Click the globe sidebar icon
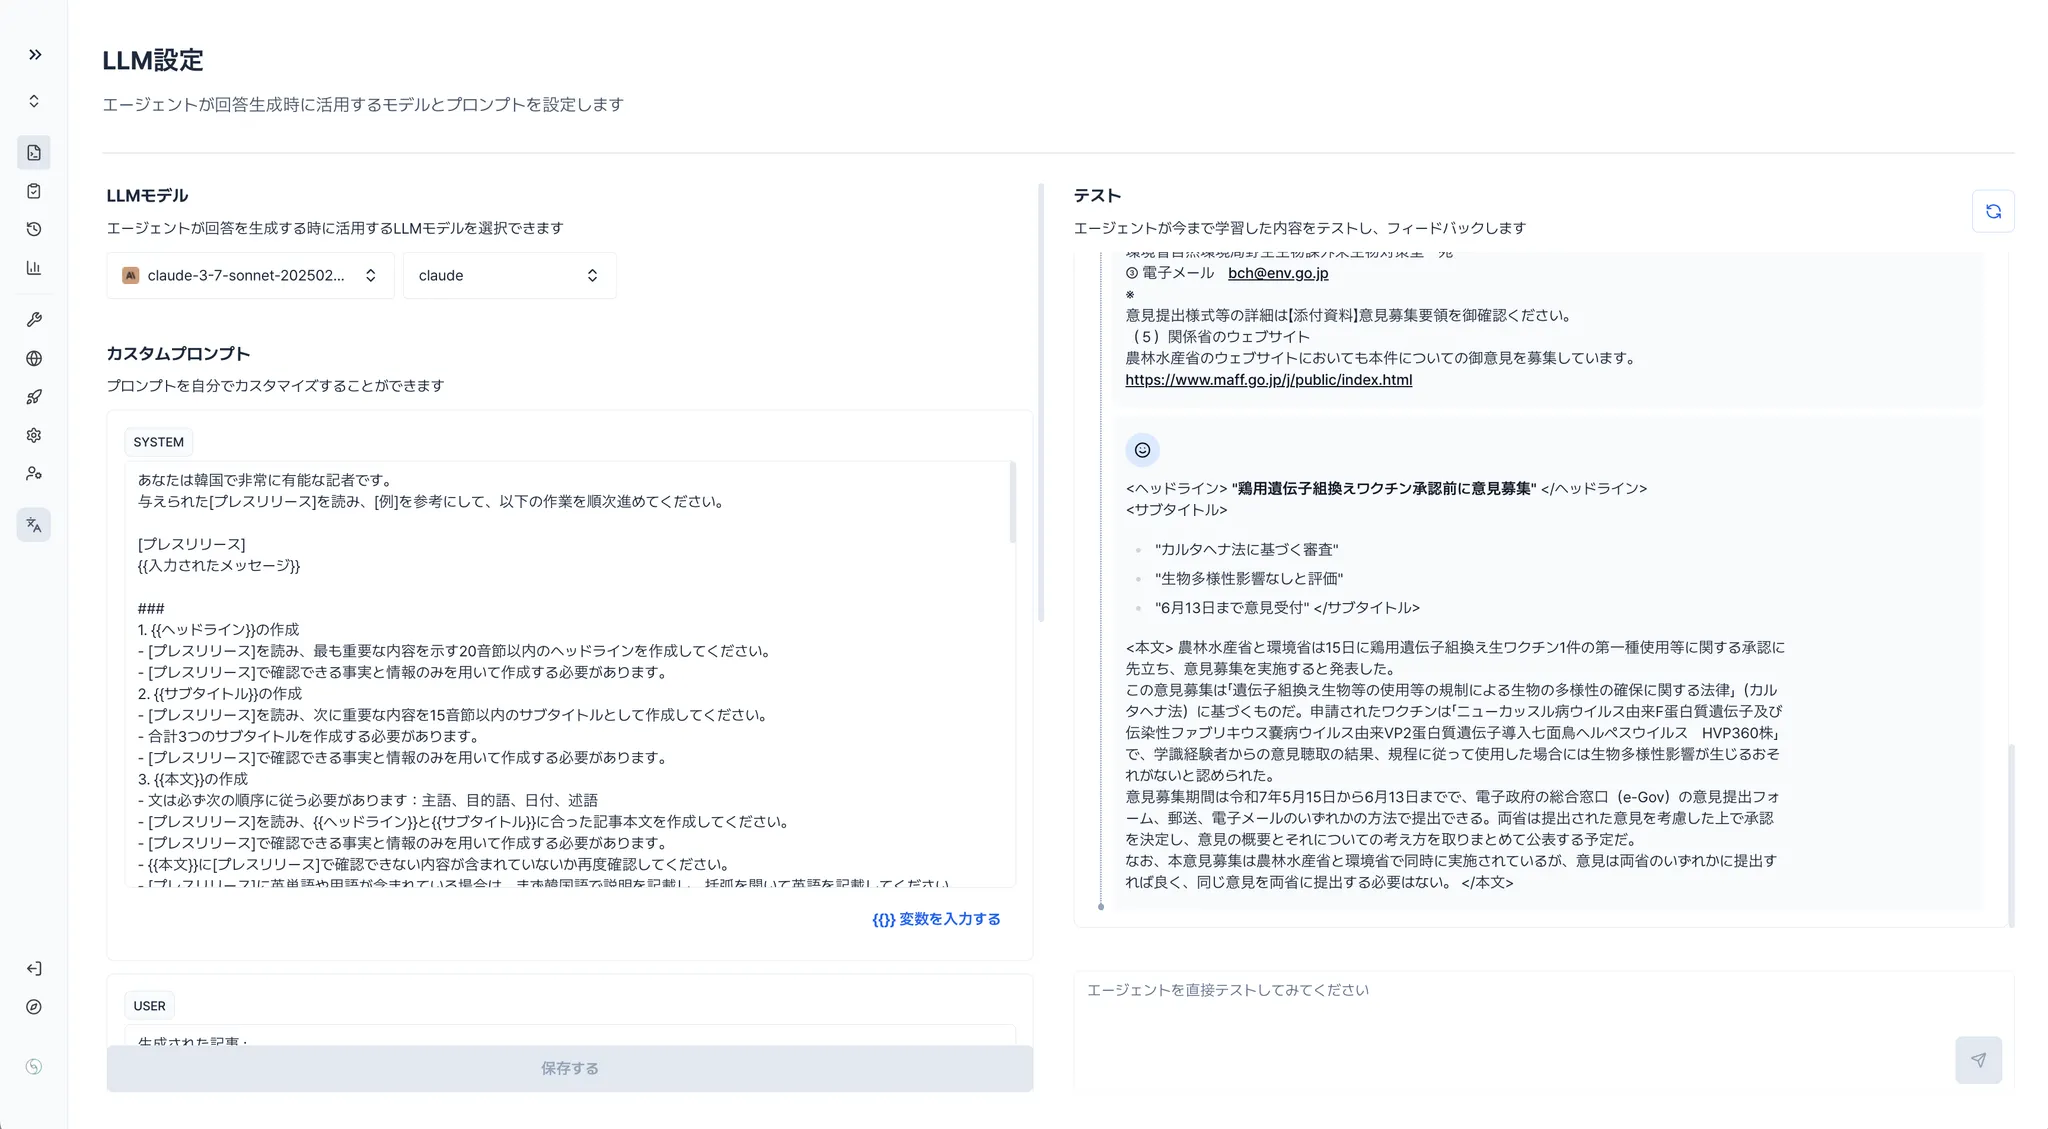The width and height of the screenshot is (2048, 1129). click(x=34, y=358)
